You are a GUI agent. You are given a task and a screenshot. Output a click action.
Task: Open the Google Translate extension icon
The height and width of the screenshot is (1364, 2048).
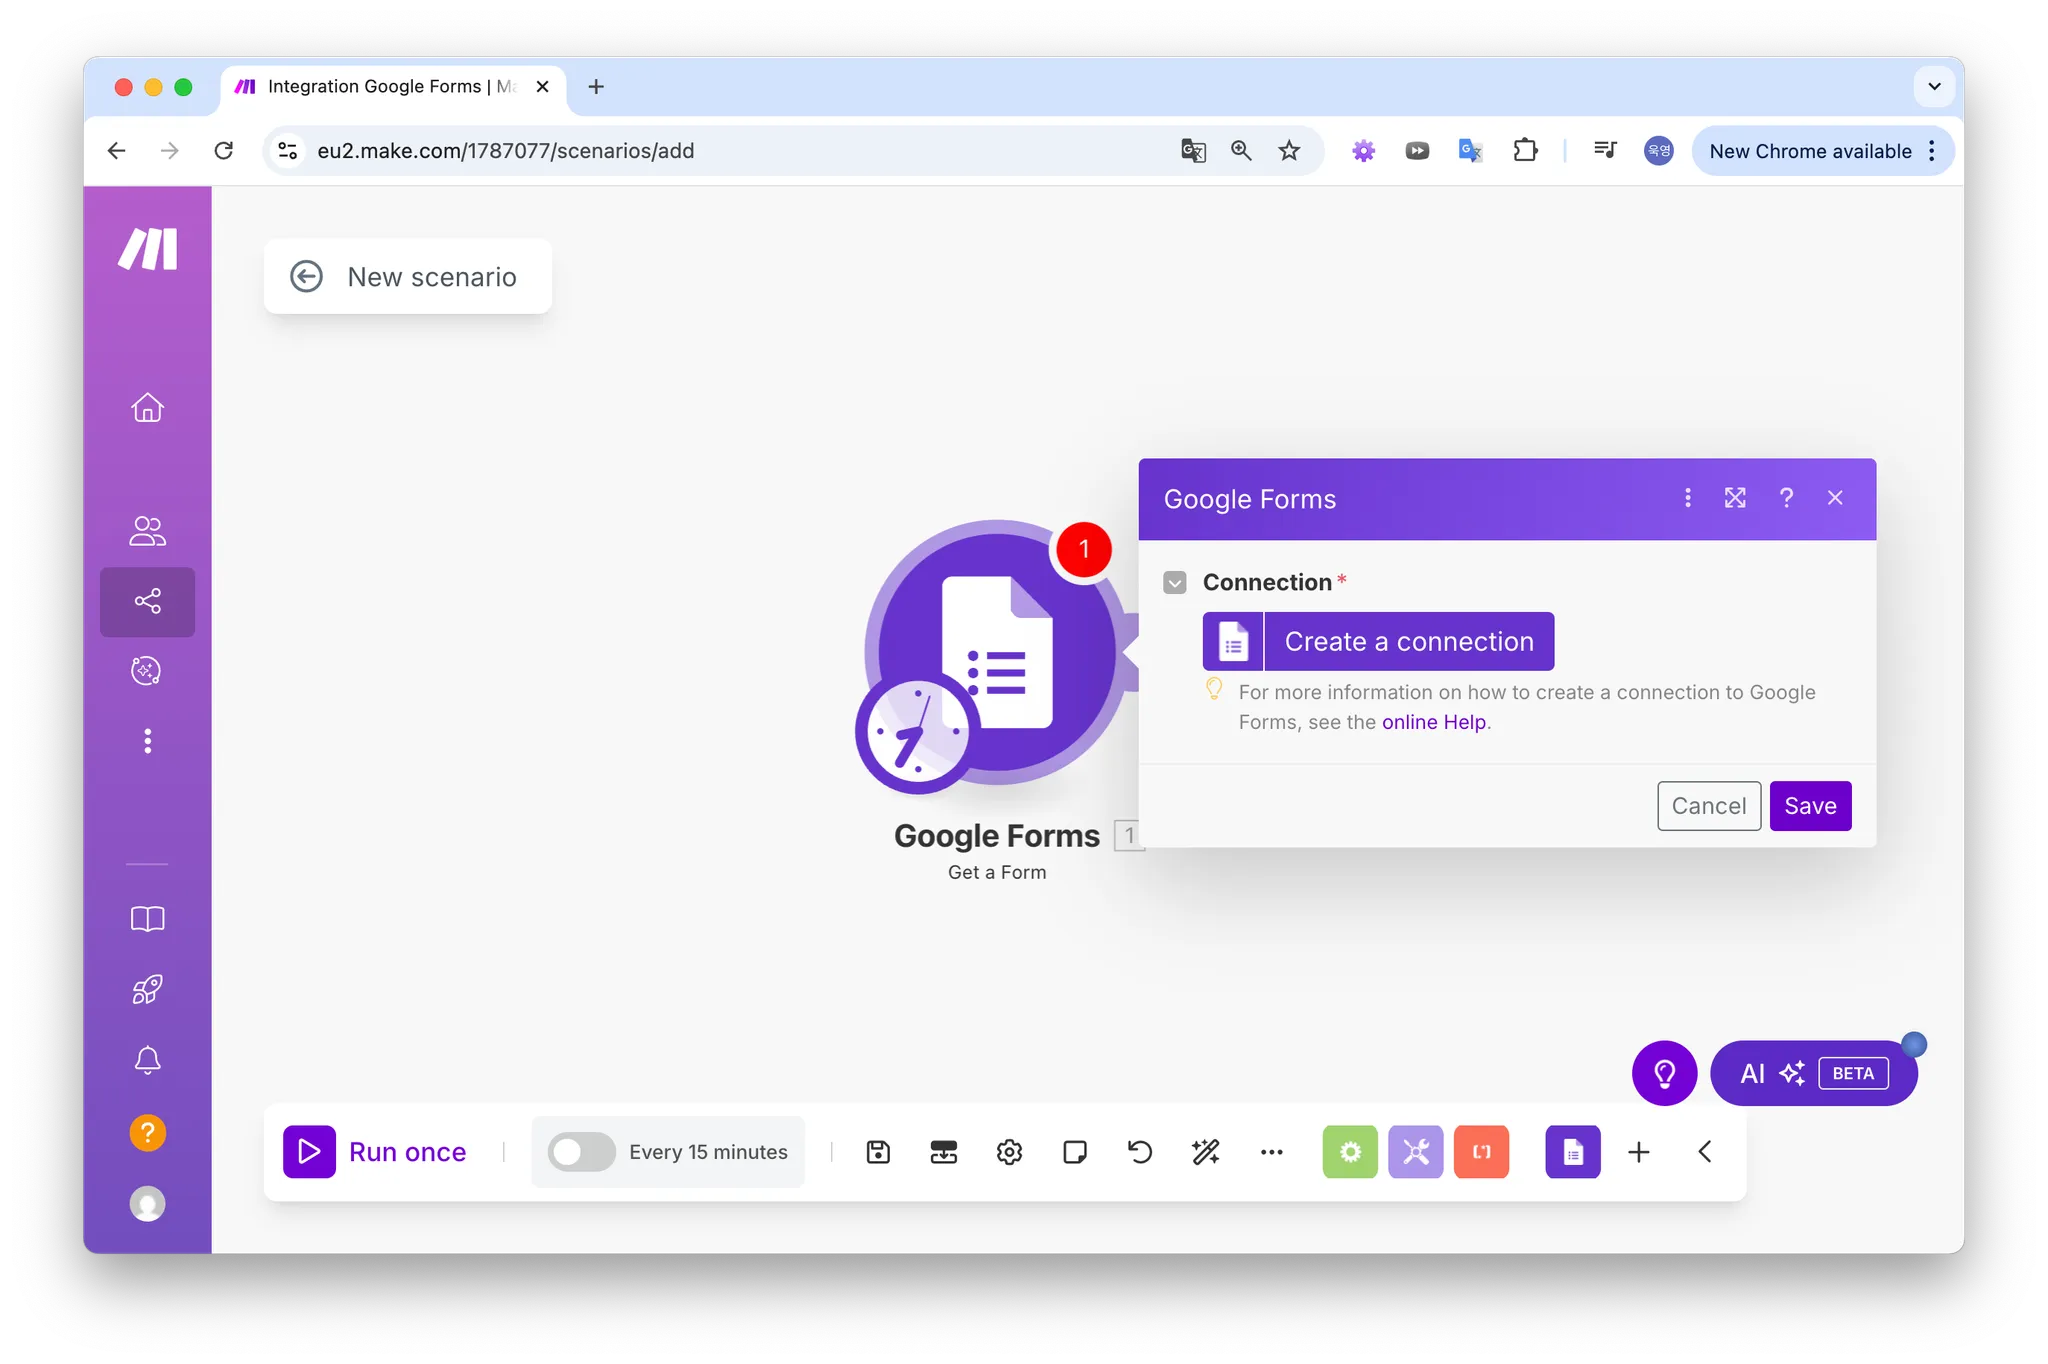click(x=1470, y=151)
